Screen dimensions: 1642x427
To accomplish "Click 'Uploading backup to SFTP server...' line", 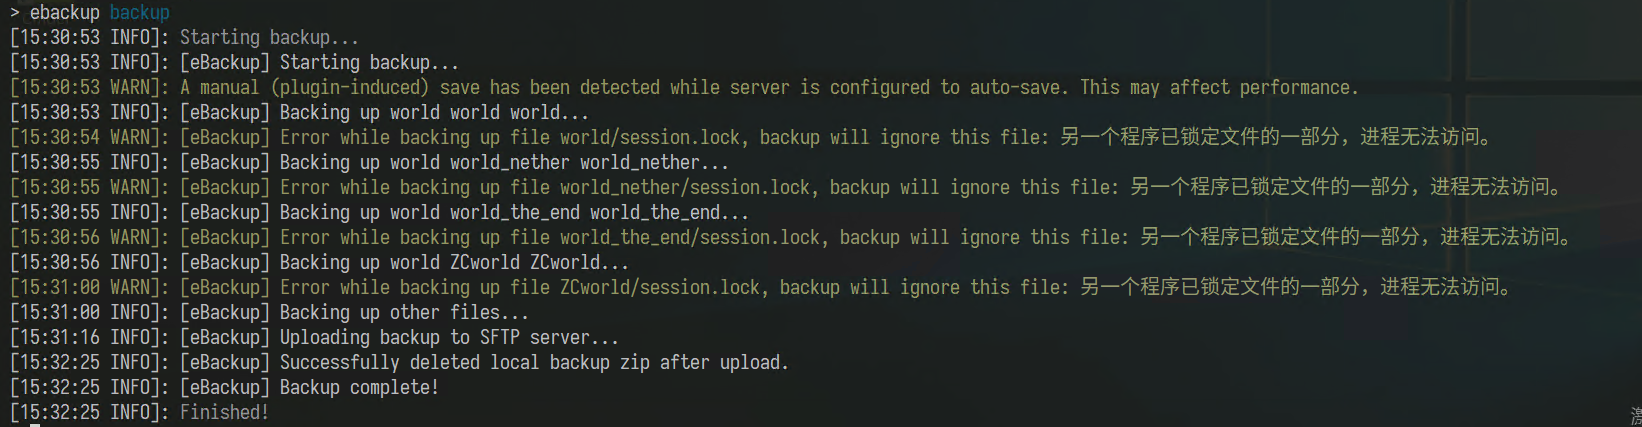I will pyautogui.click(x=449, y=337).
